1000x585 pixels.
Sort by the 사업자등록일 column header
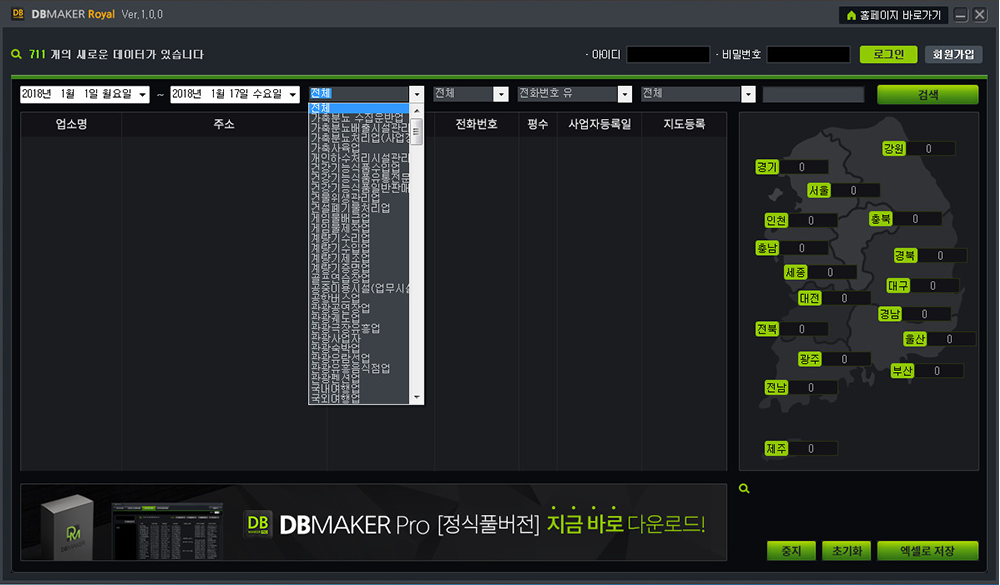click(599, 124)
